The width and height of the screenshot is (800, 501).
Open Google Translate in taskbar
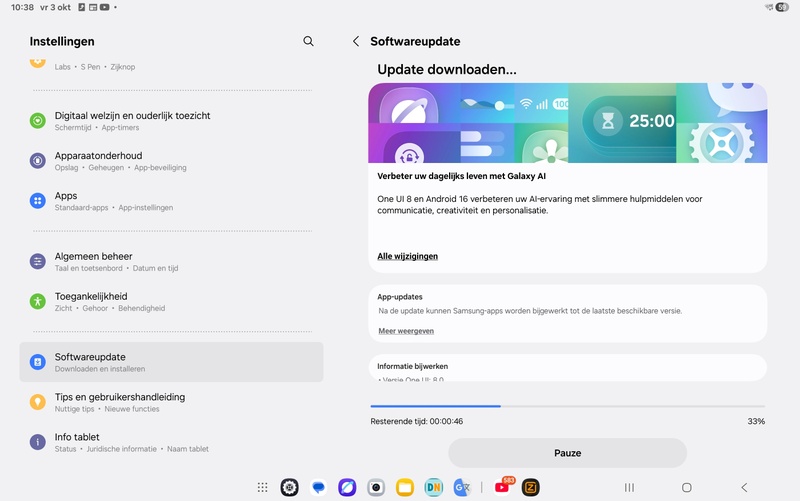pyautogui.click(x=462, y=488)
